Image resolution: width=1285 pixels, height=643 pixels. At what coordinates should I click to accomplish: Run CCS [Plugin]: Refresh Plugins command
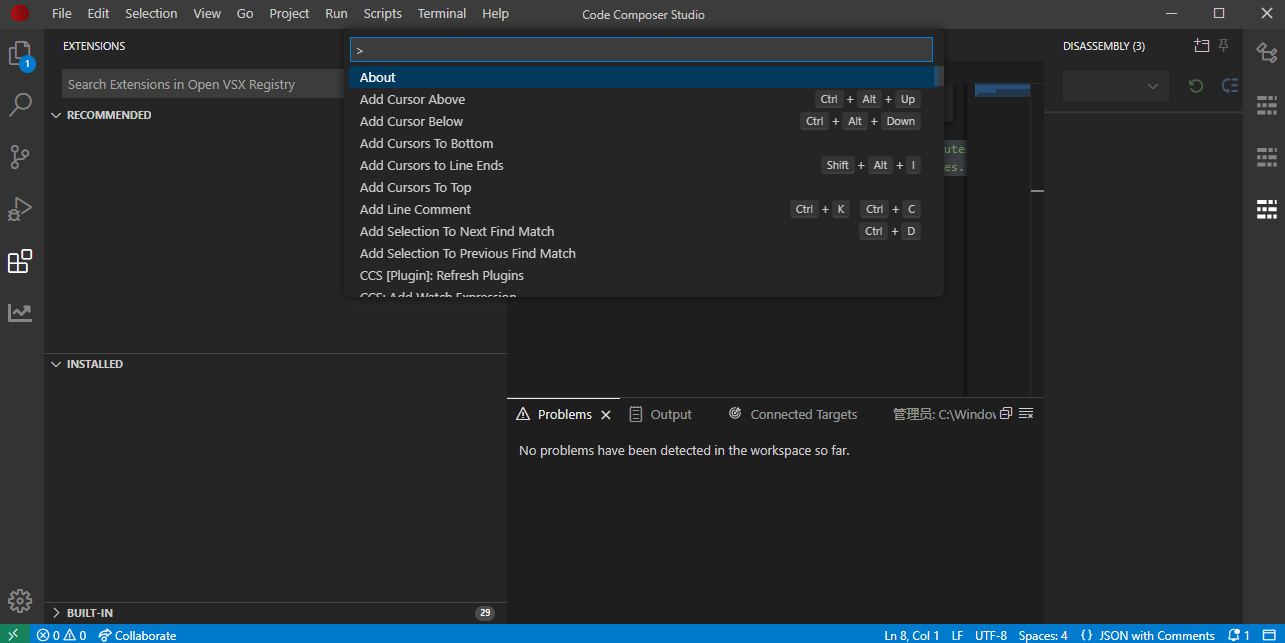641,275
